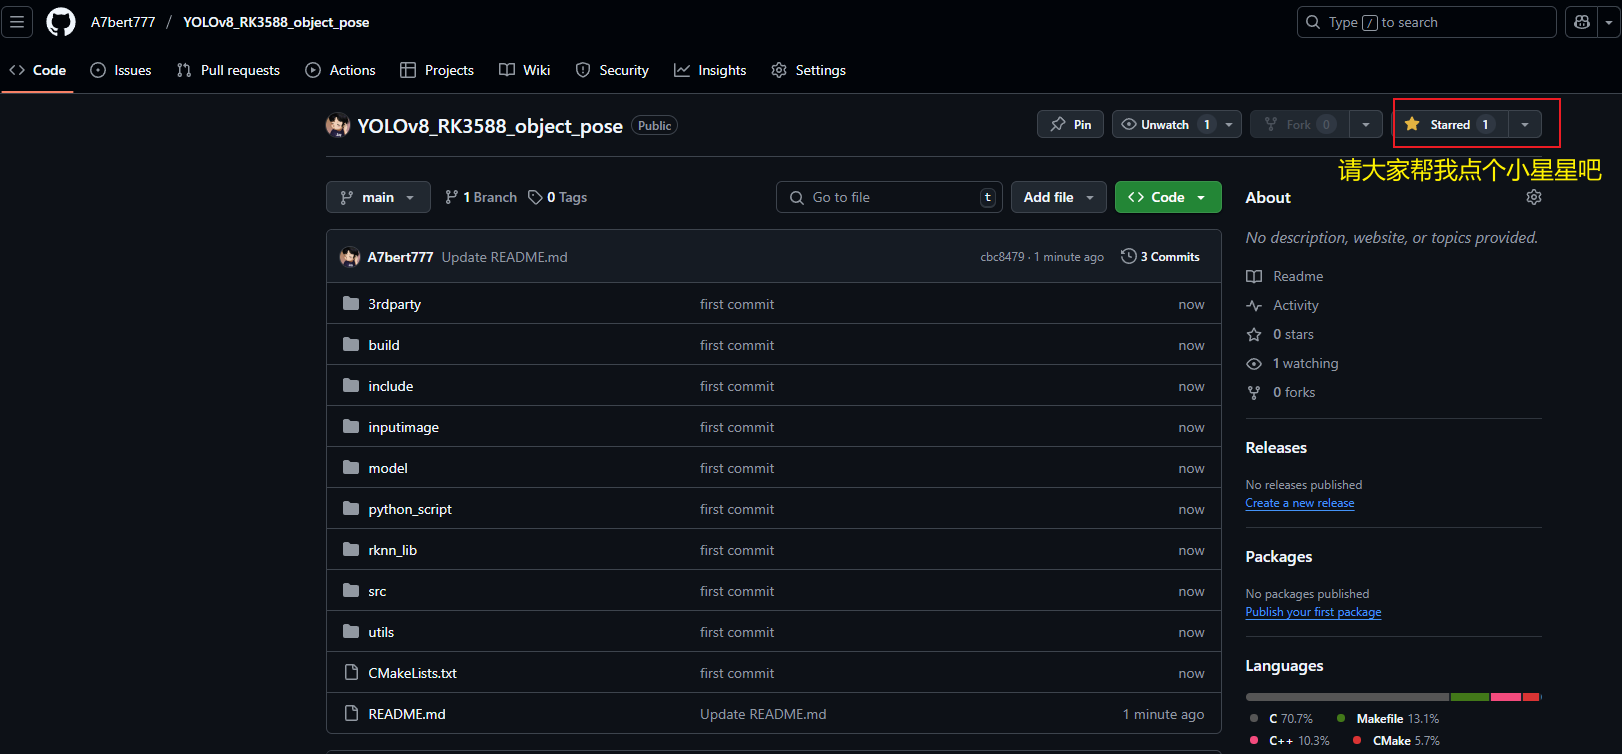Click the eye icon next to 1 watching
1622x754 pixels.
click(1254, 363)
